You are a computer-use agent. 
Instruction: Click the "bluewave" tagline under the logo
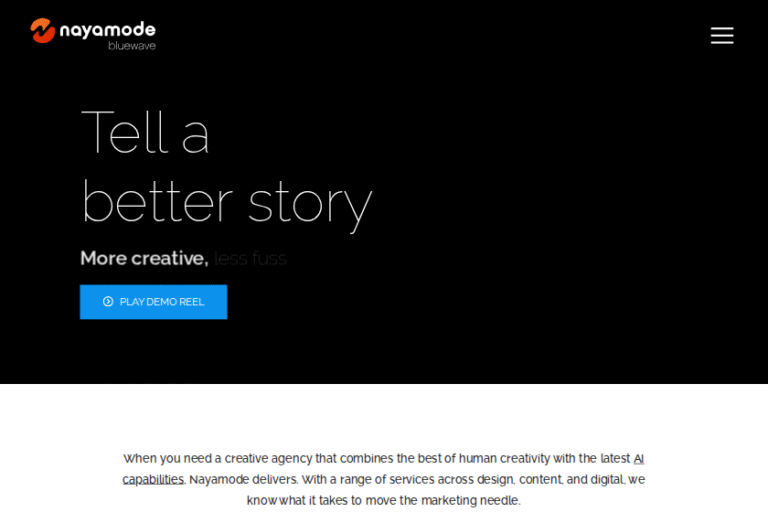click(132, 46)
